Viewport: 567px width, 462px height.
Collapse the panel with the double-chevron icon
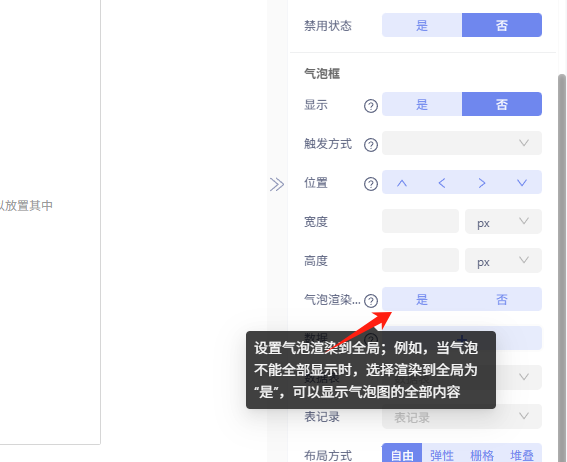[277, 184]
